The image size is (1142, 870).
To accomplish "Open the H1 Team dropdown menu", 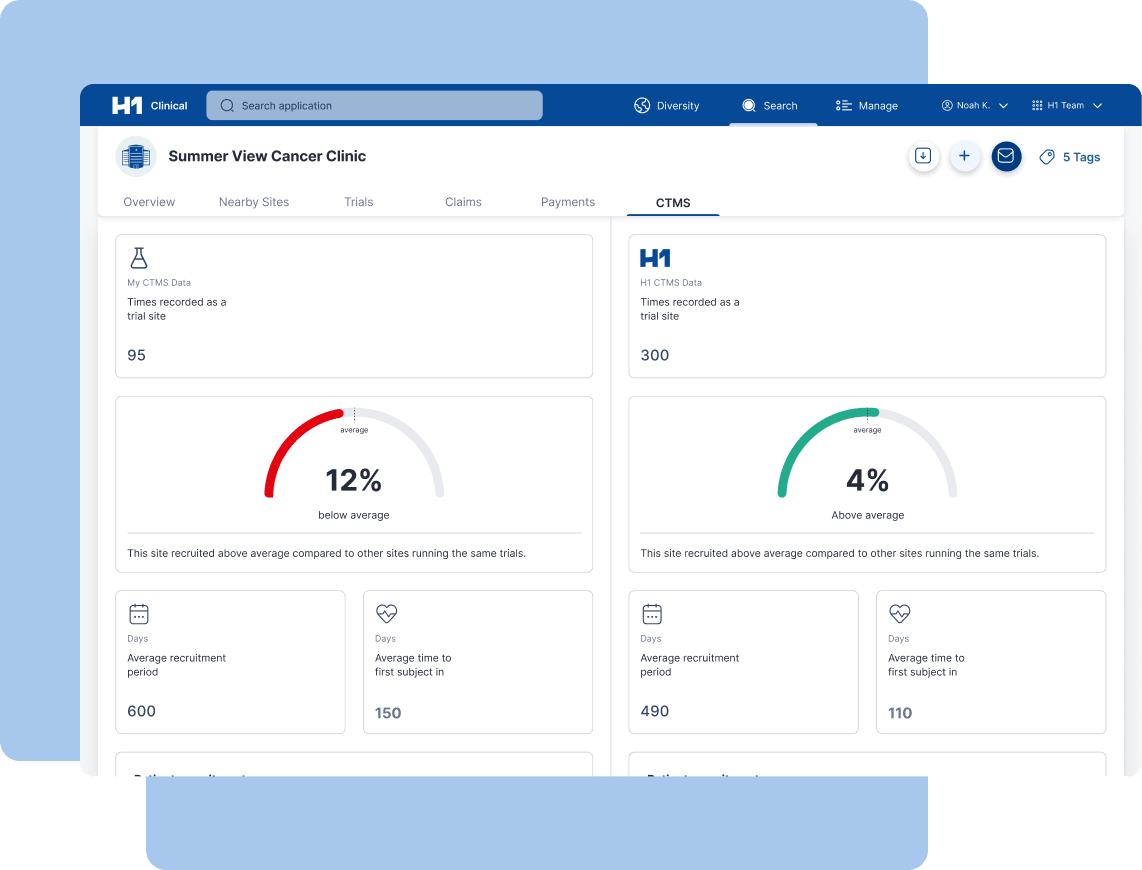I will pyautogui.click(x=1066, y=106).
